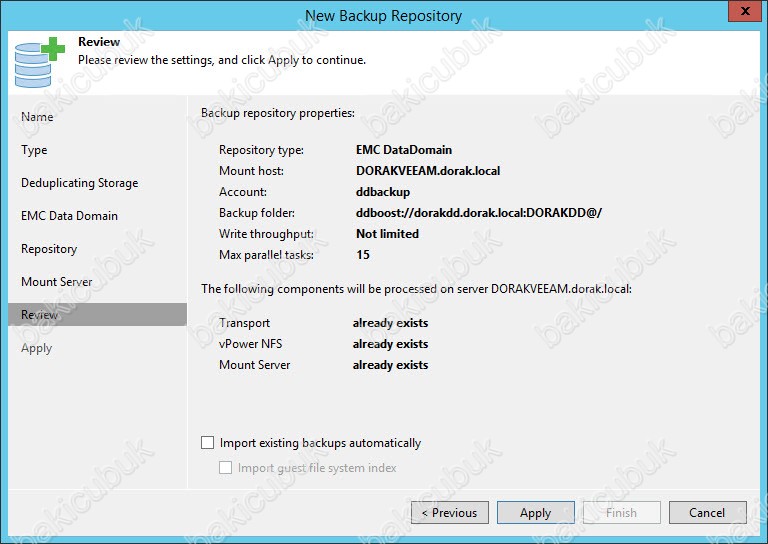Click the 'Repository type:' label
The width and height of the screenshot is (768, 544).
261,150
